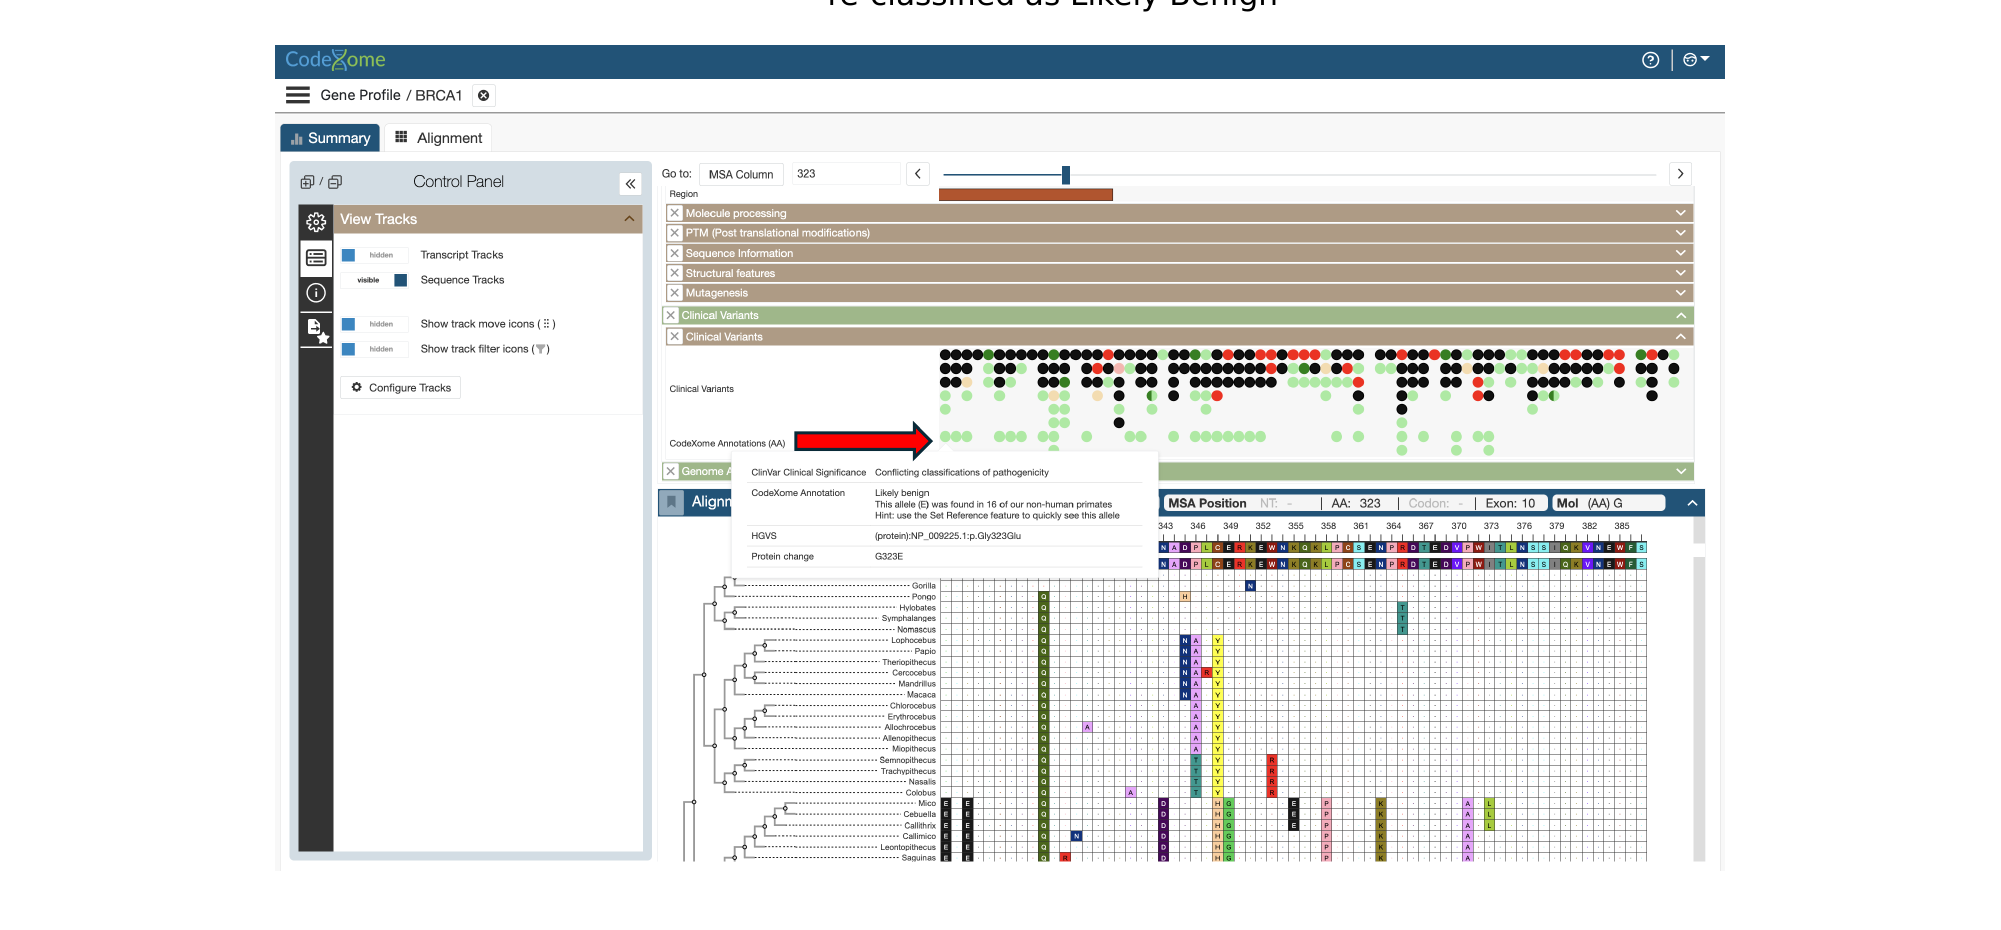Screen dimensions: 2001x930
Task: Collapse the green Clinical Variants group chevron
Action: [1681, 315]
